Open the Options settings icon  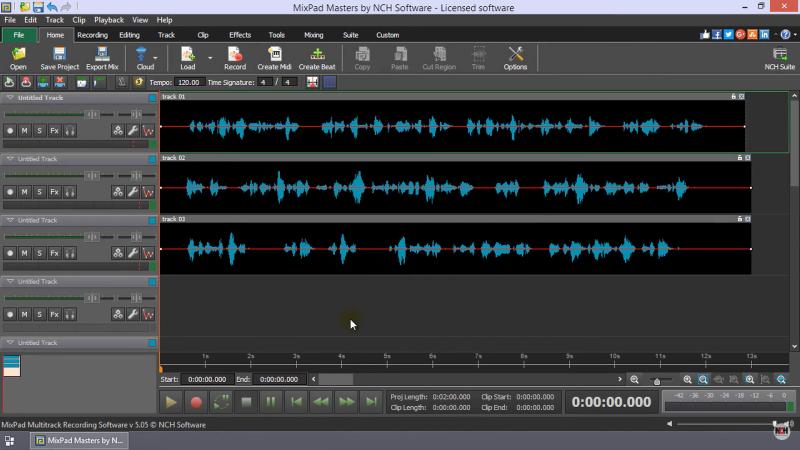pos(515,58)
